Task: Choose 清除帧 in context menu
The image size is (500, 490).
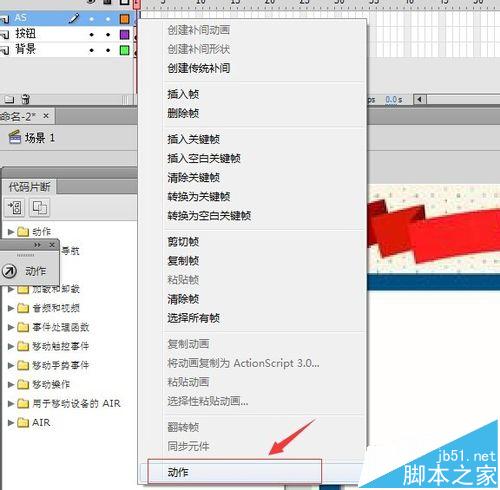Action: tap(183, 299)
